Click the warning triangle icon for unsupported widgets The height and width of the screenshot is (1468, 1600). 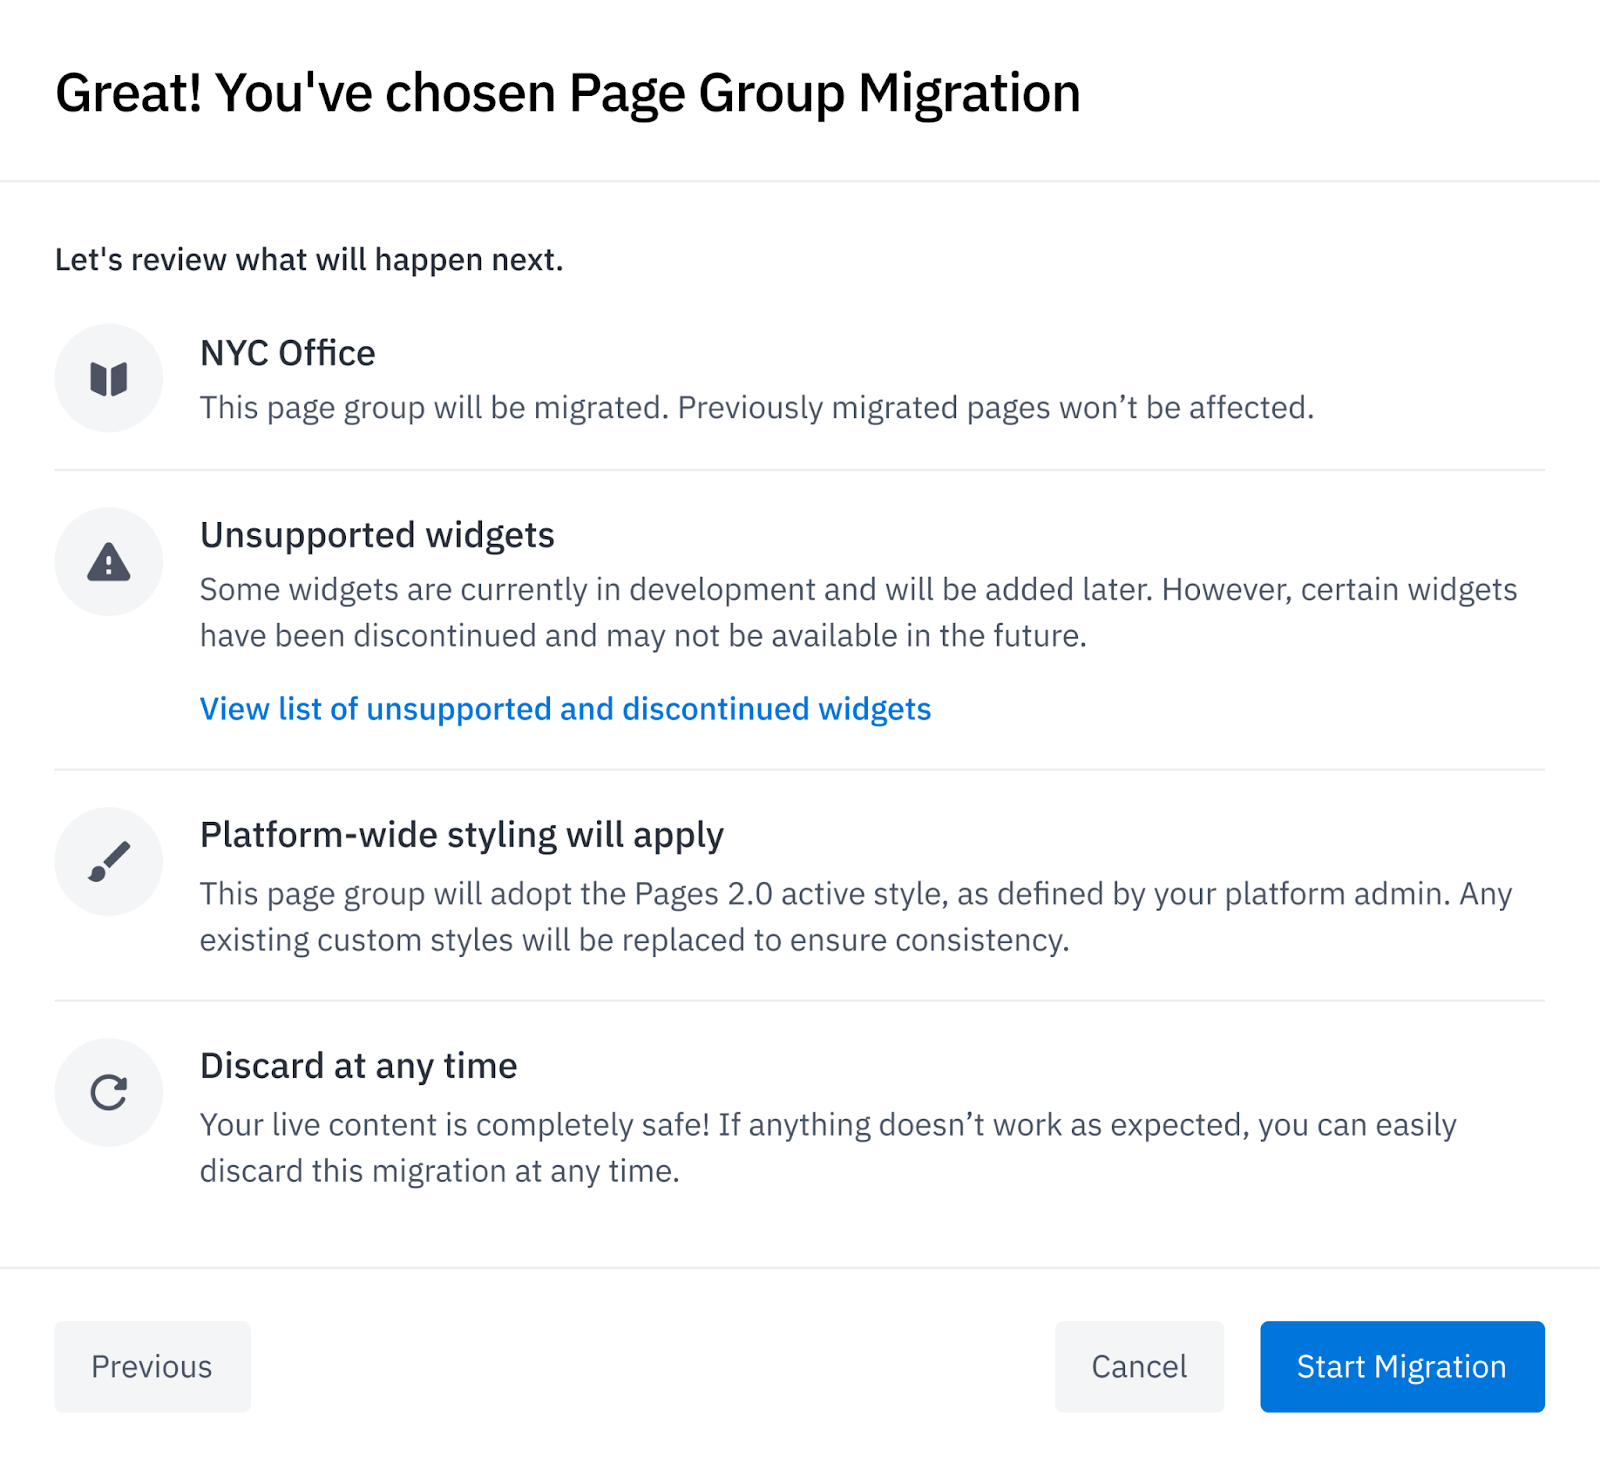tap(108, 562)
